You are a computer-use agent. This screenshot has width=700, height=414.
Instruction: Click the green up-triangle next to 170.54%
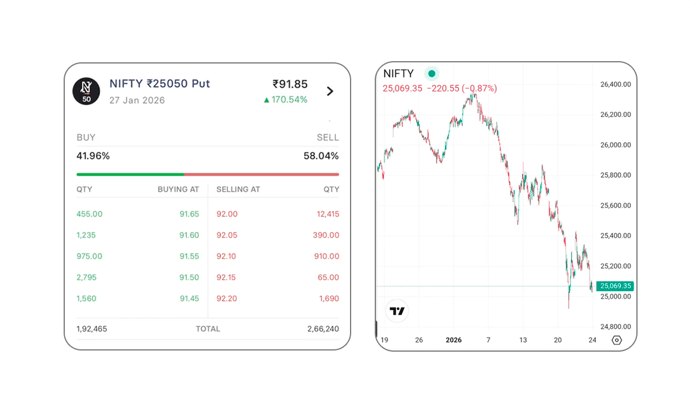pyautogui.click(x=267, y=100)
